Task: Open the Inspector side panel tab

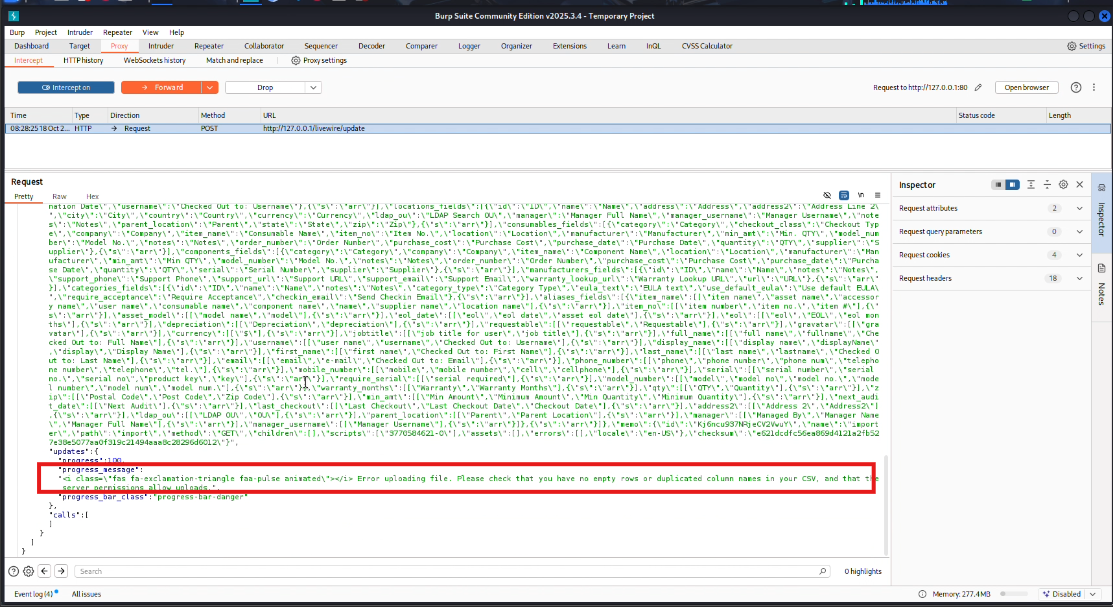Action: (1102, 212)
